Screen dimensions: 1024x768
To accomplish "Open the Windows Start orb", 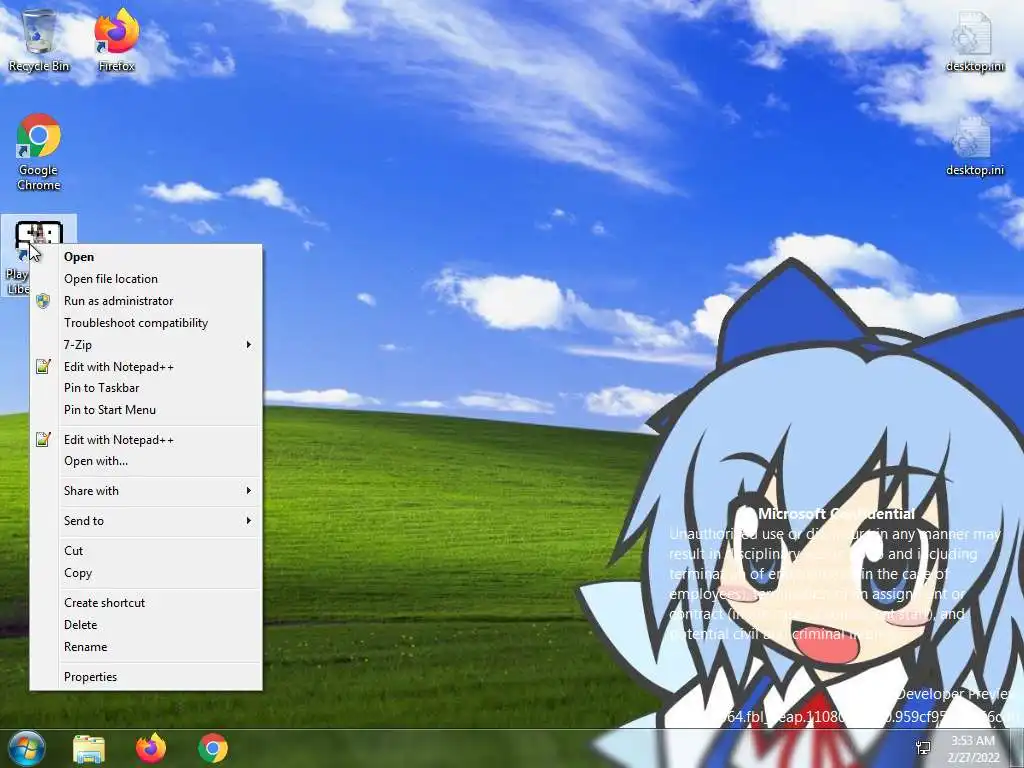I will [x=25, y=748].
